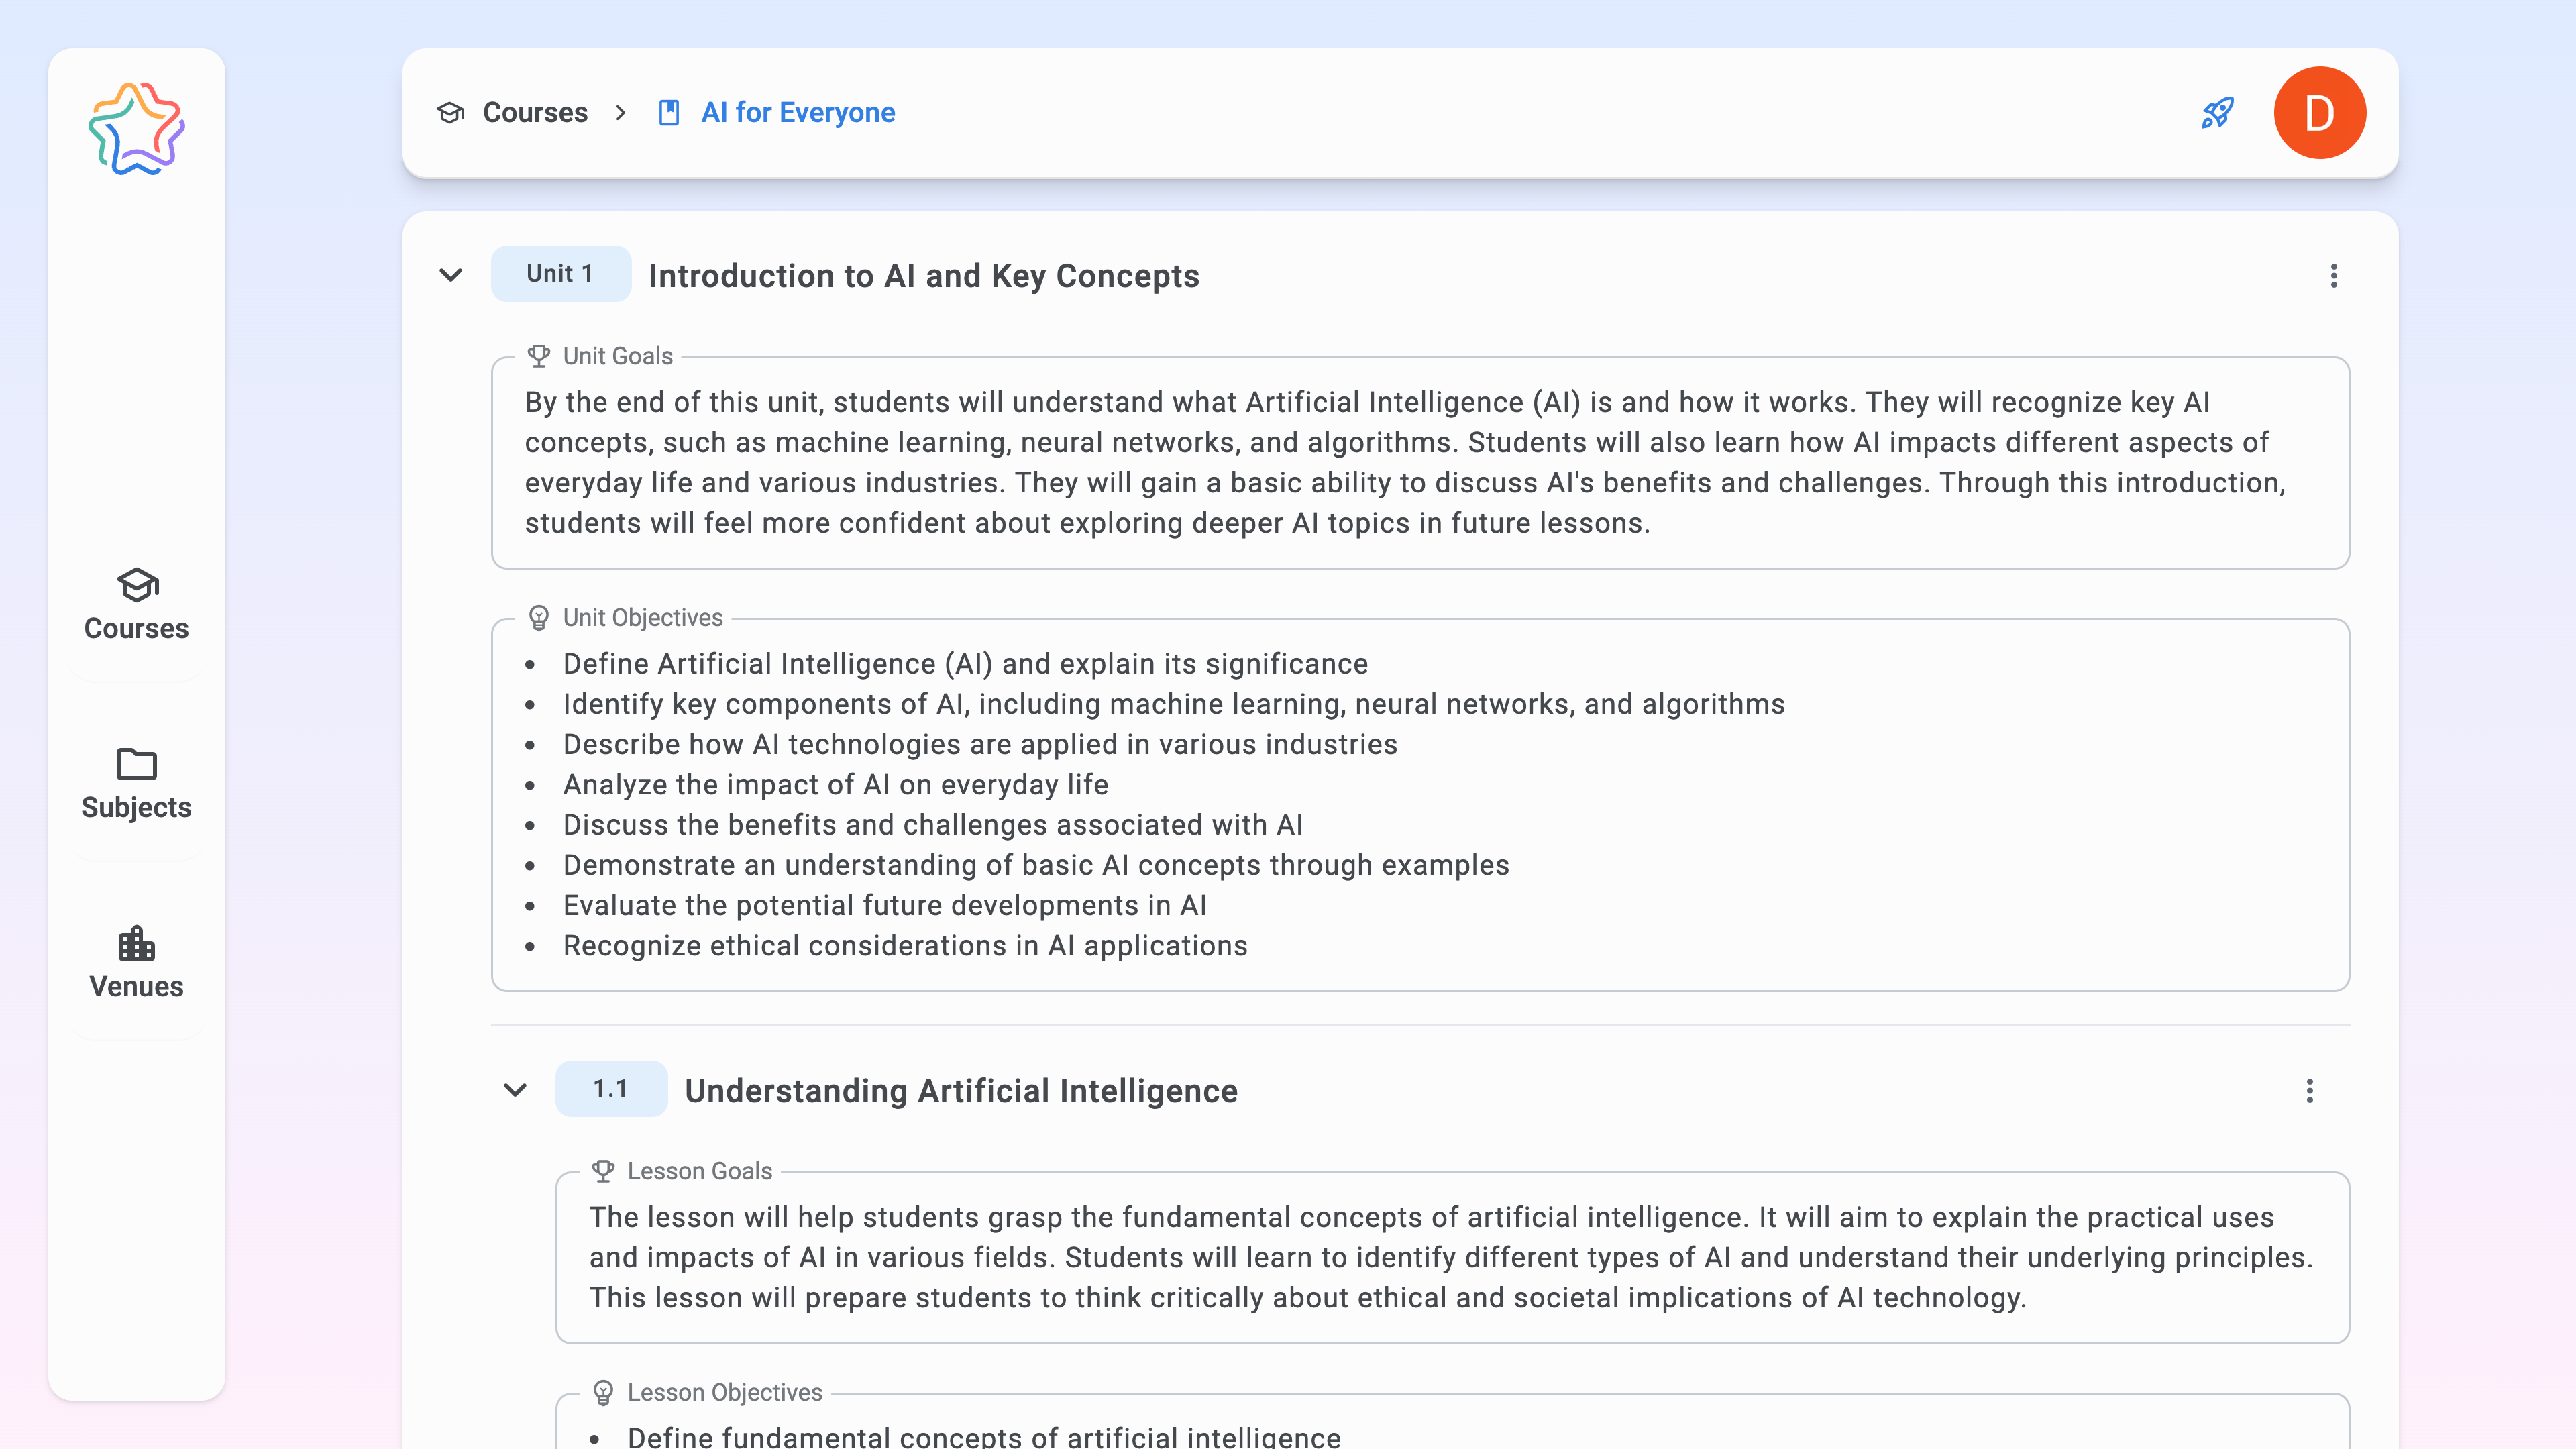Go to Courses breadcrumb link
This screenshot has width=2576, height=1449.
[535, 113]
